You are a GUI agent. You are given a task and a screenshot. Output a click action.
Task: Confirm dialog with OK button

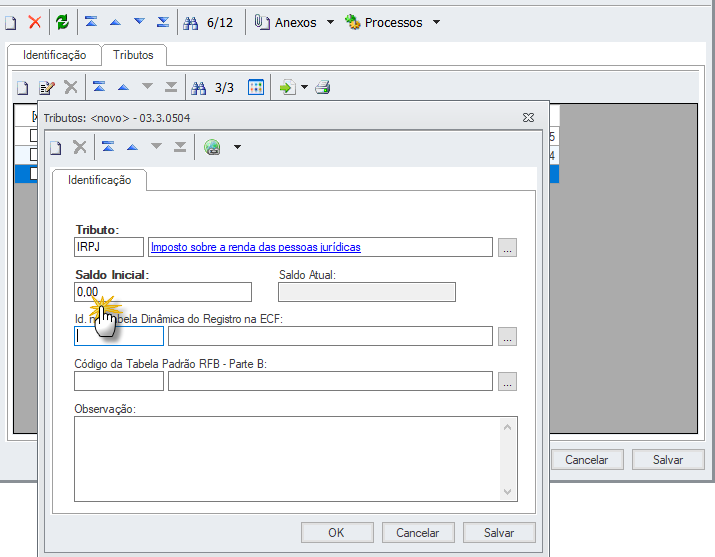click(x=337, y=532)
